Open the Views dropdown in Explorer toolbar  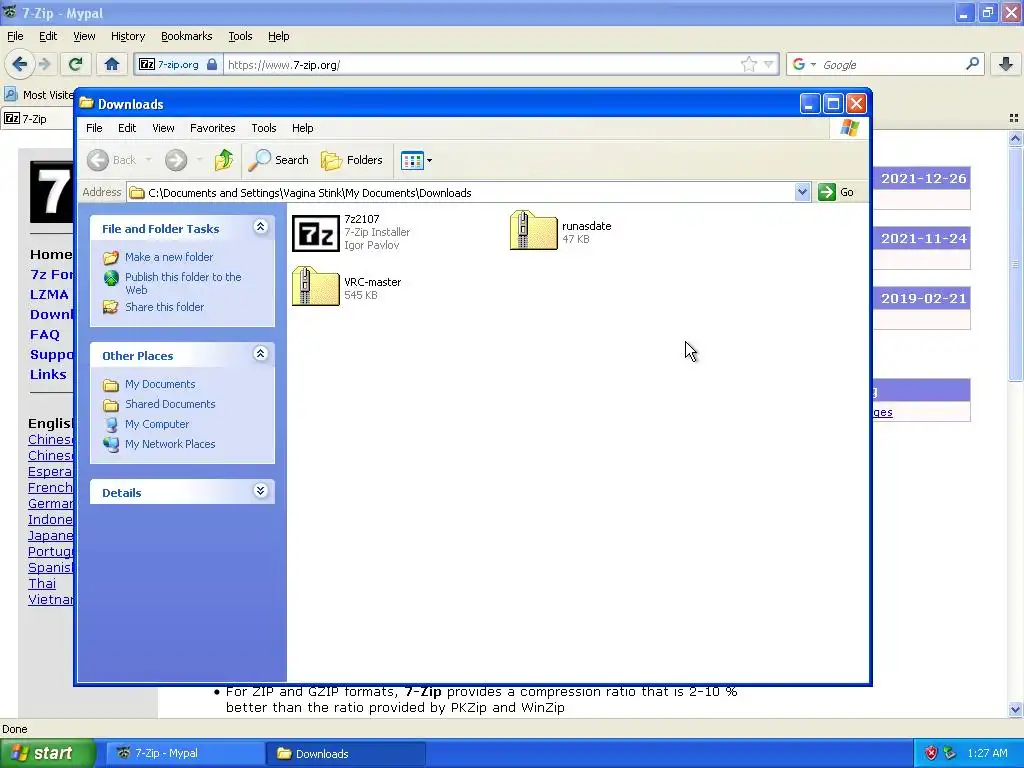(416, 160)
